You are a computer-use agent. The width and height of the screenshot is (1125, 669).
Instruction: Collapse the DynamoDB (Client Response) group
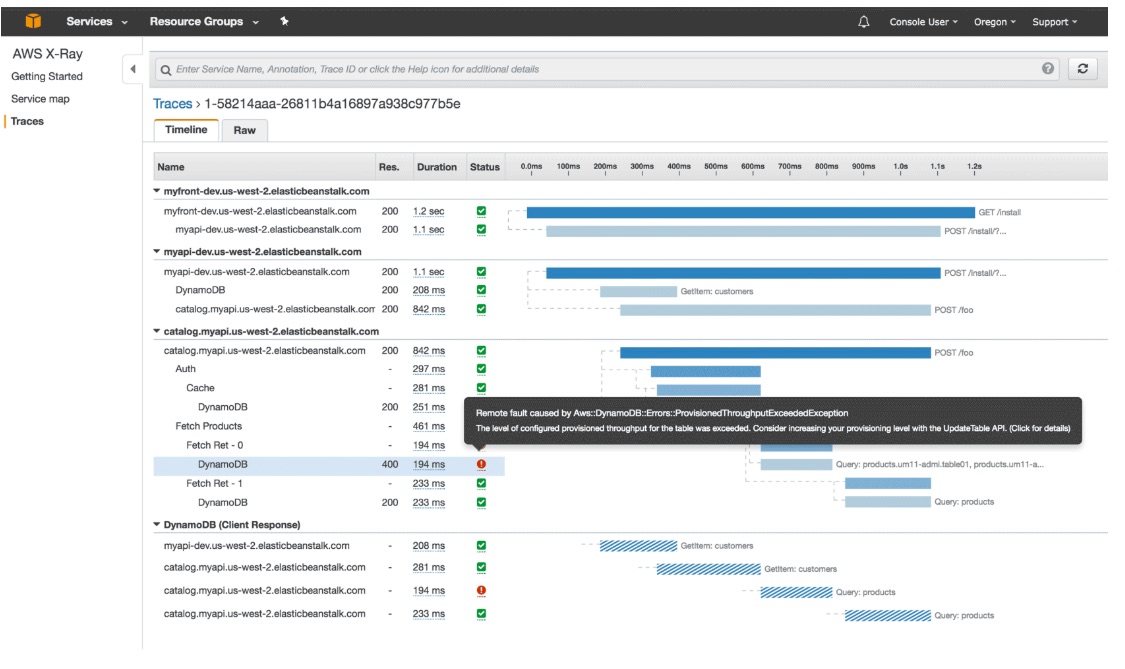point(156,525)
